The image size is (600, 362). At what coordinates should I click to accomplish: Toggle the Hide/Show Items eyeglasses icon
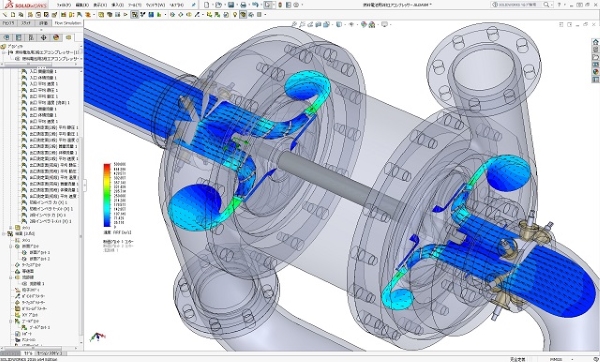pyautogui.click(x=351, y=24)
